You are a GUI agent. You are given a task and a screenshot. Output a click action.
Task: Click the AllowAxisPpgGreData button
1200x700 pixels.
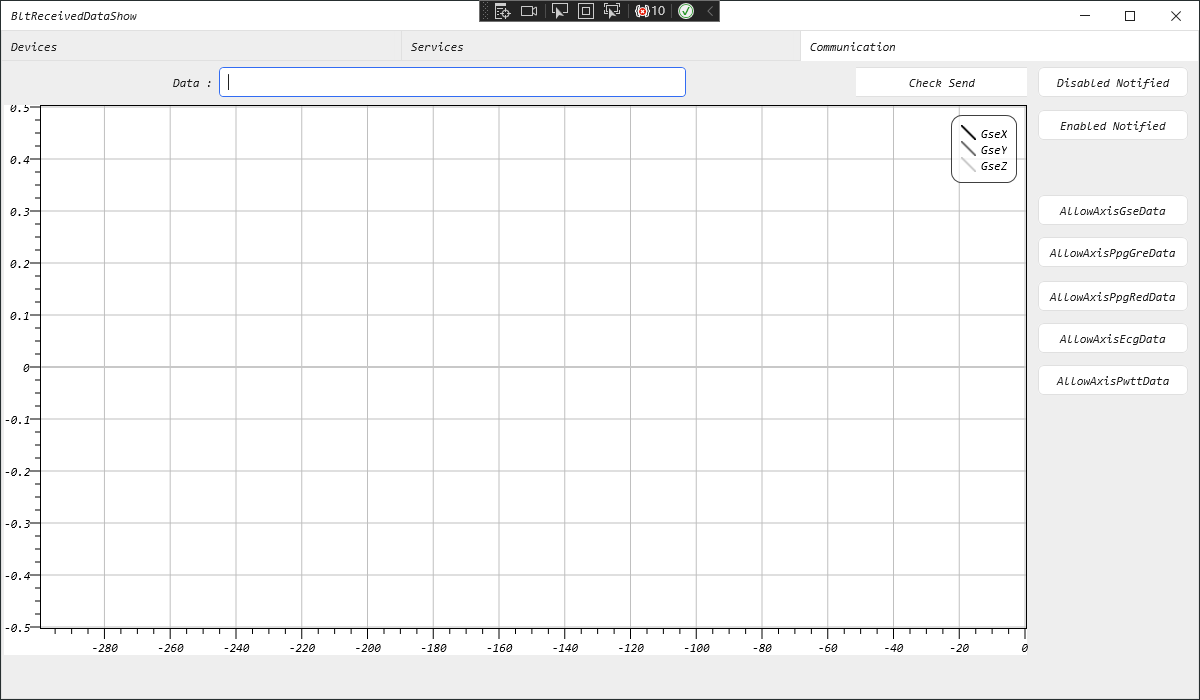coord(1113,253)
